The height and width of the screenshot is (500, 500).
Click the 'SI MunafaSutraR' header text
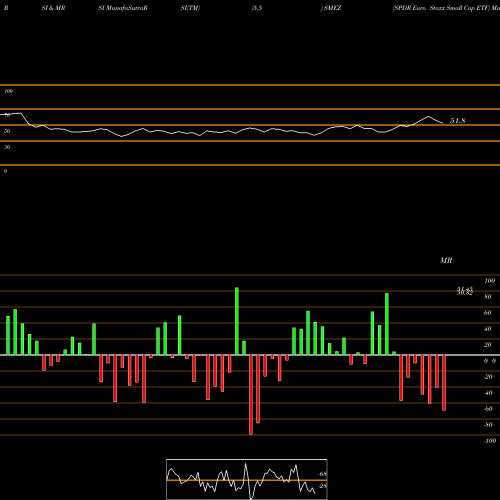coord(123,8)
